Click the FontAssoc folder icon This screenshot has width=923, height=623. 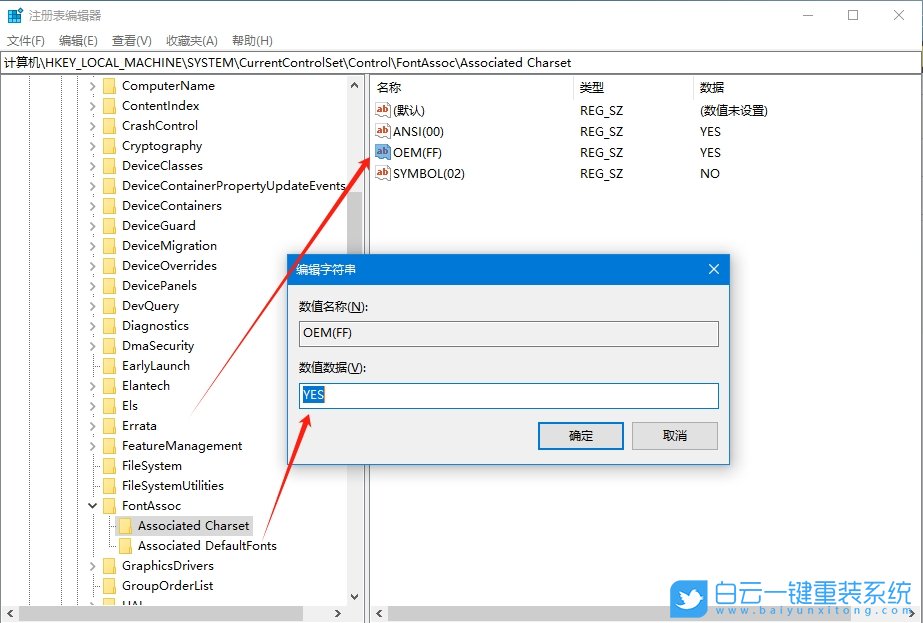(x=111, y=505)
